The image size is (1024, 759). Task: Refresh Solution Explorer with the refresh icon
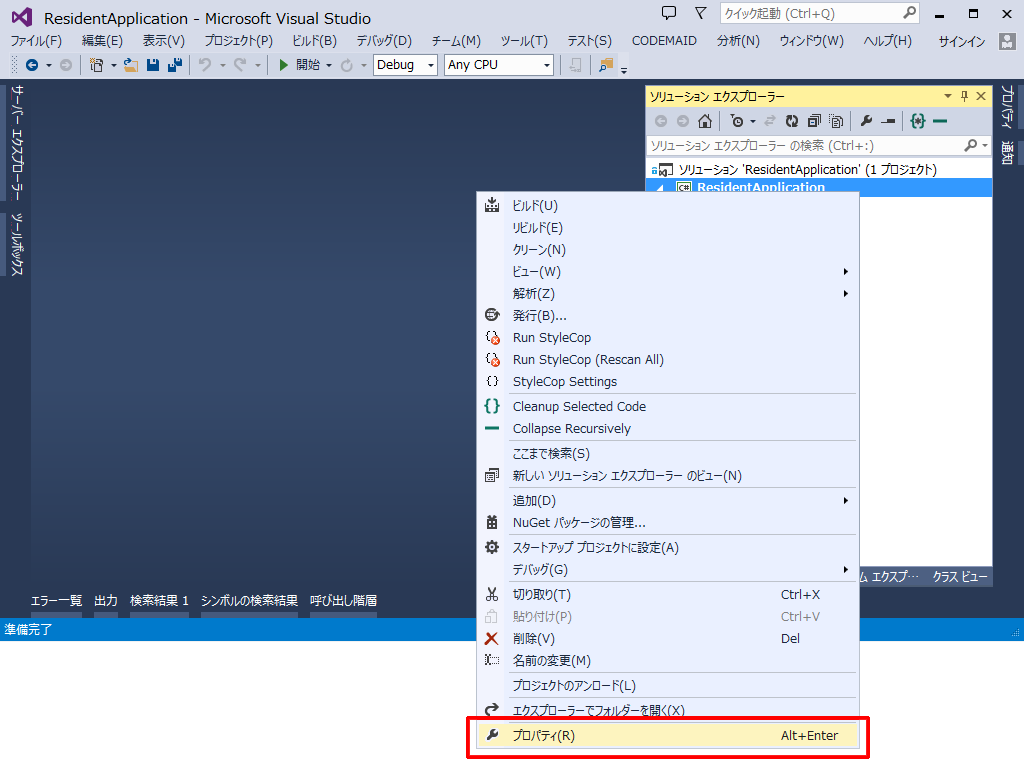click(x=792, y=121)
